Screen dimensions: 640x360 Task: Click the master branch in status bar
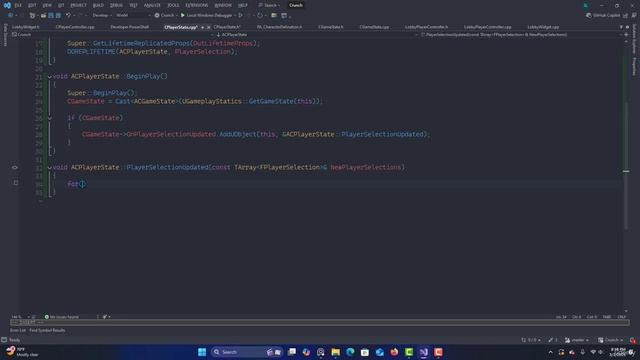tap(577, 340)
